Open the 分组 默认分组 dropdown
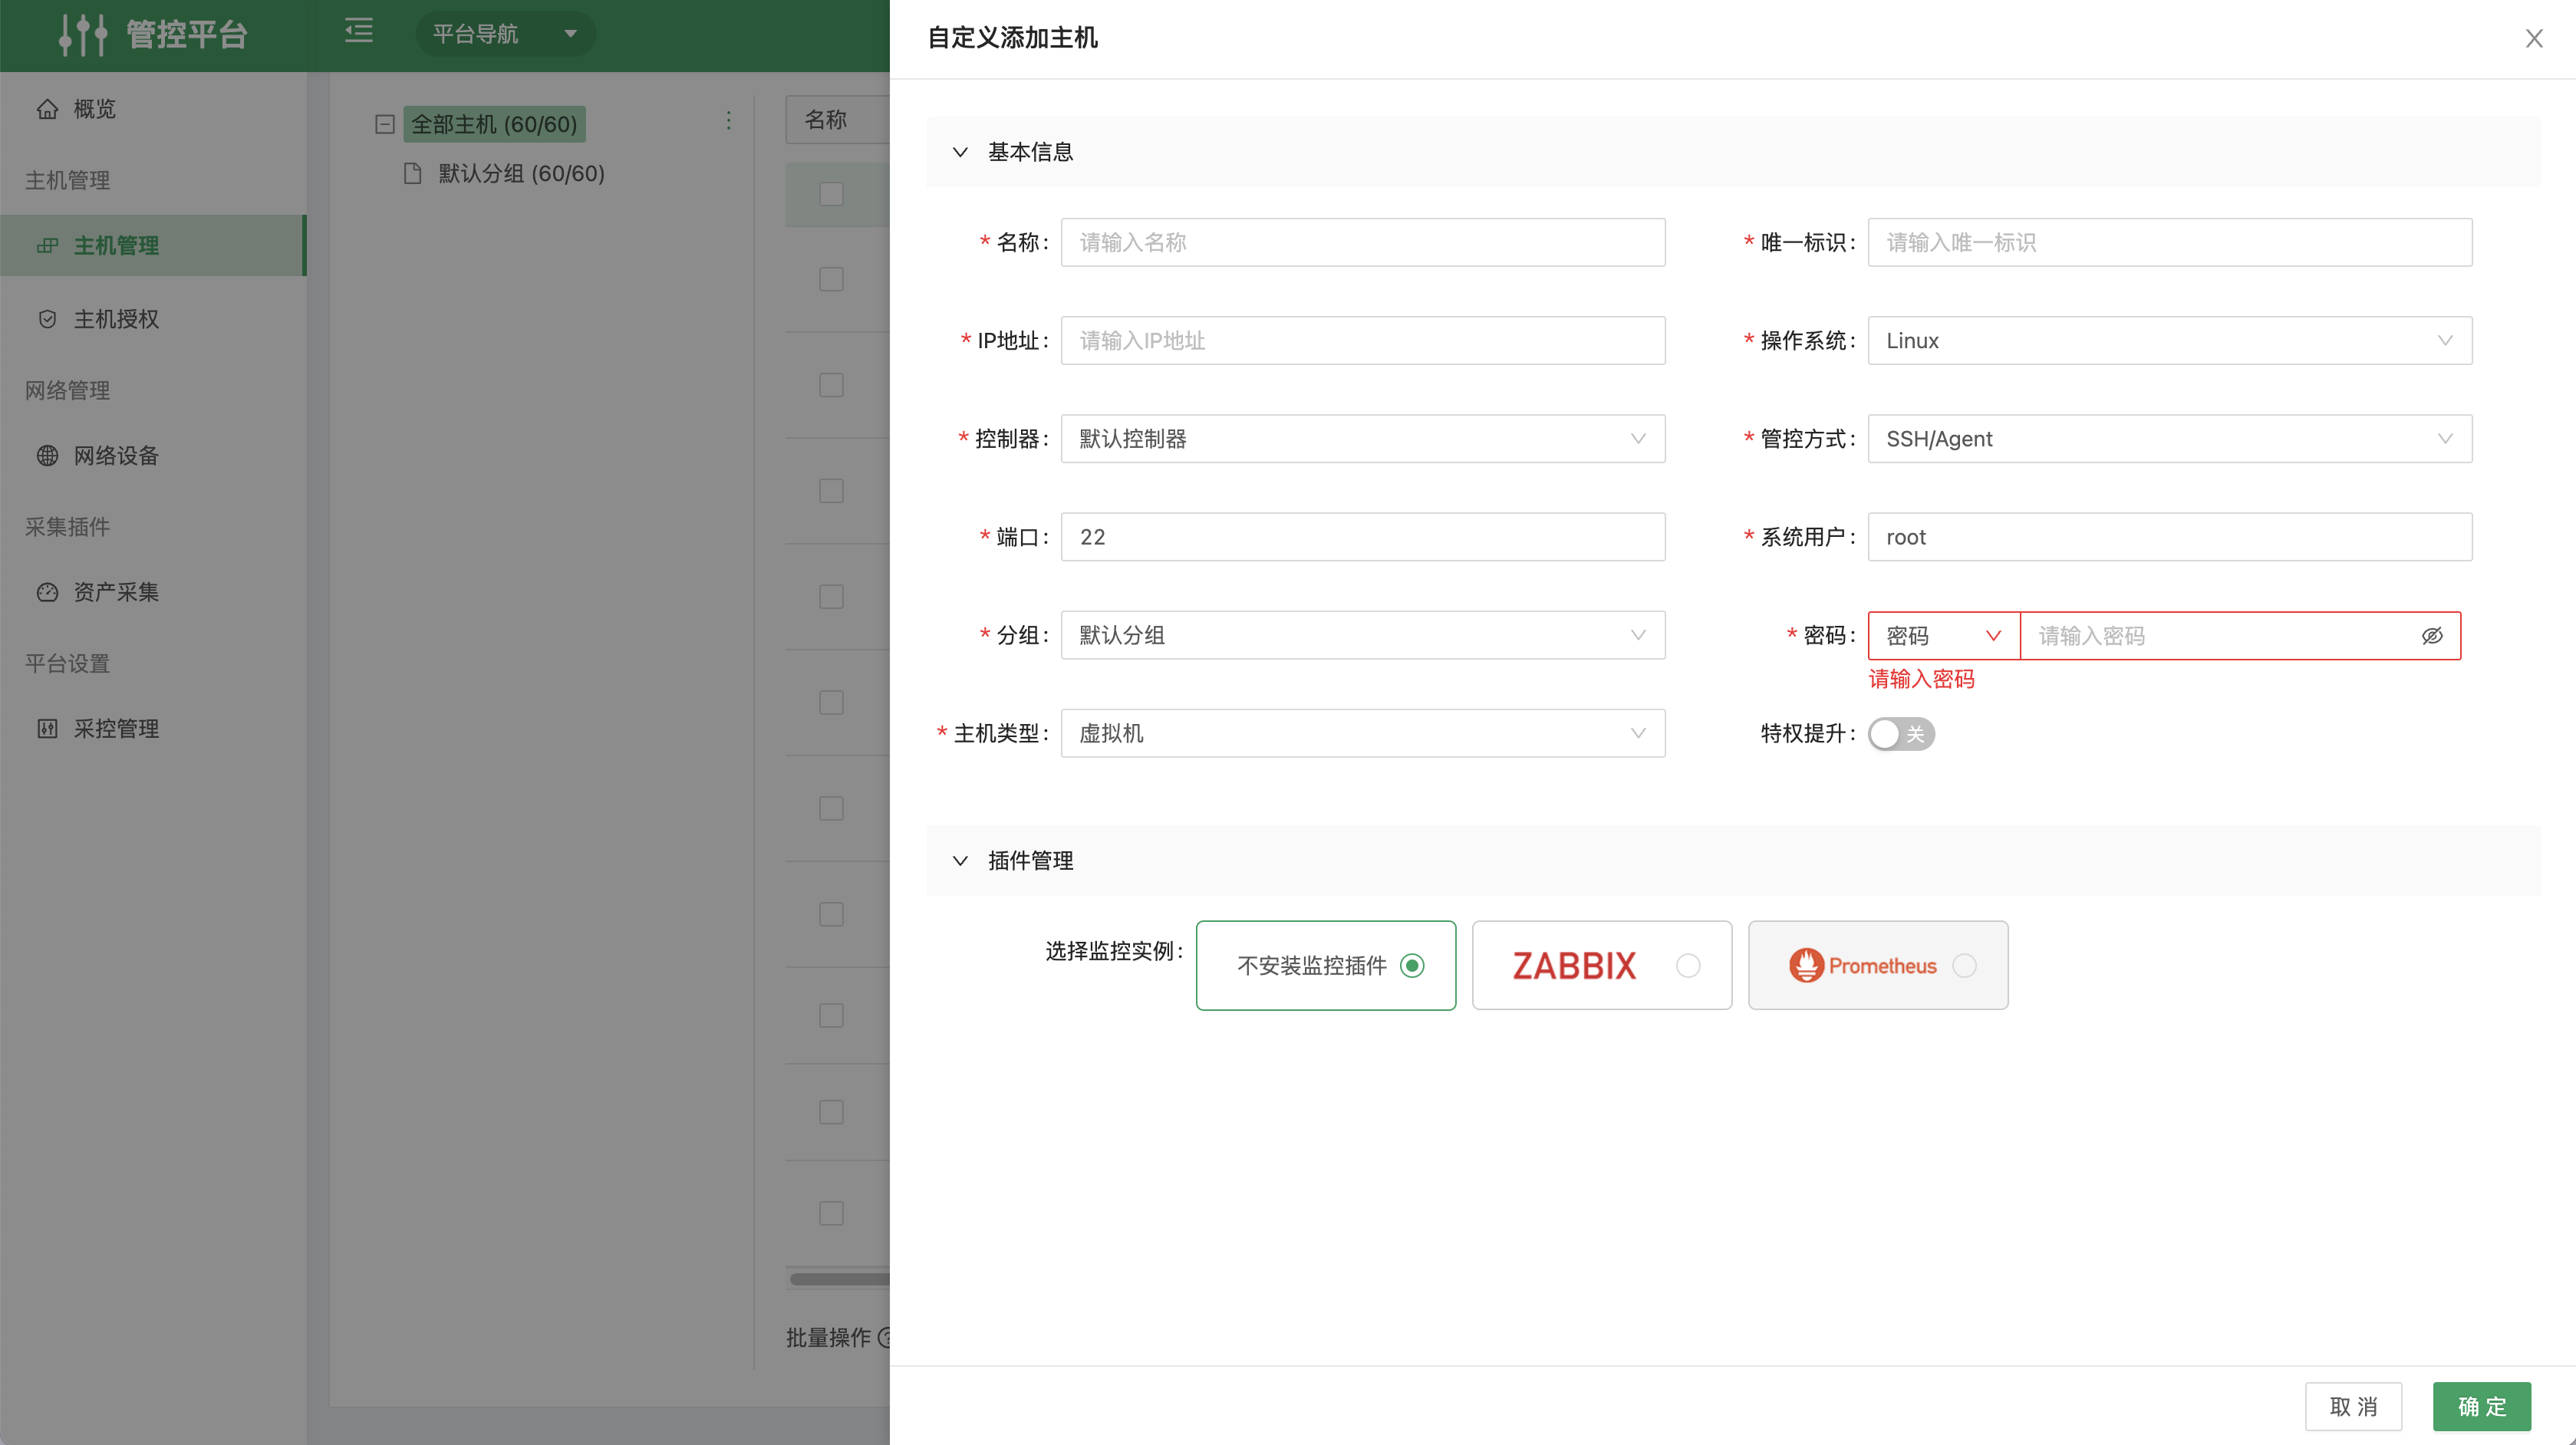This screenshot has height=1445, width=2576. point(1363,635)
